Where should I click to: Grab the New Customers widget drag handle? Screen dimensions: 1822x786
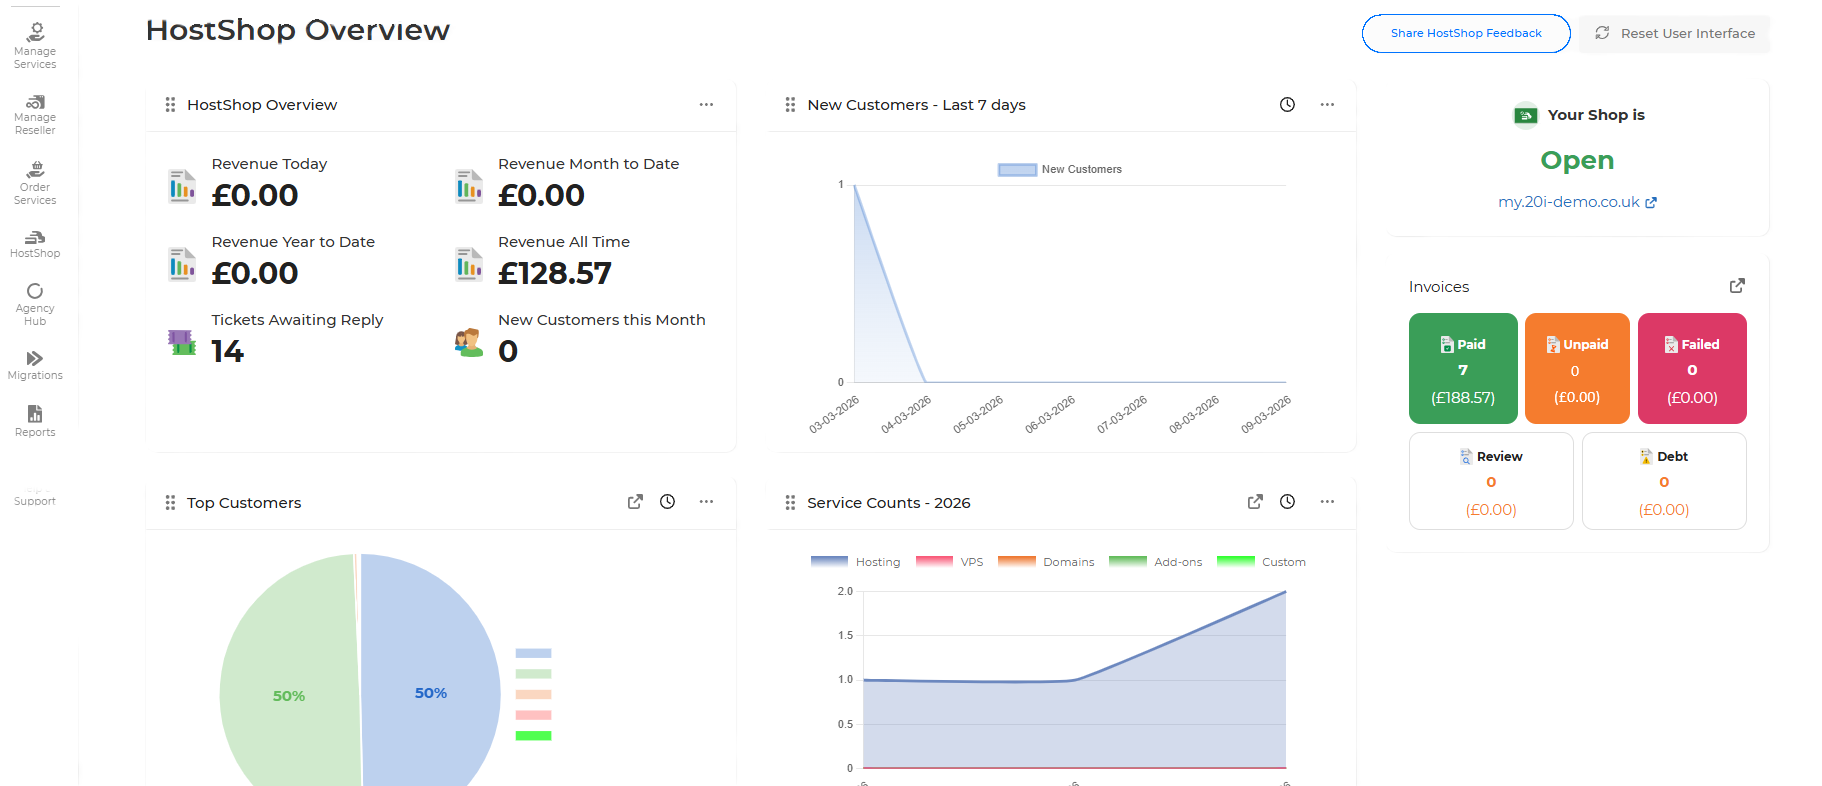click(x=790, y=104)
